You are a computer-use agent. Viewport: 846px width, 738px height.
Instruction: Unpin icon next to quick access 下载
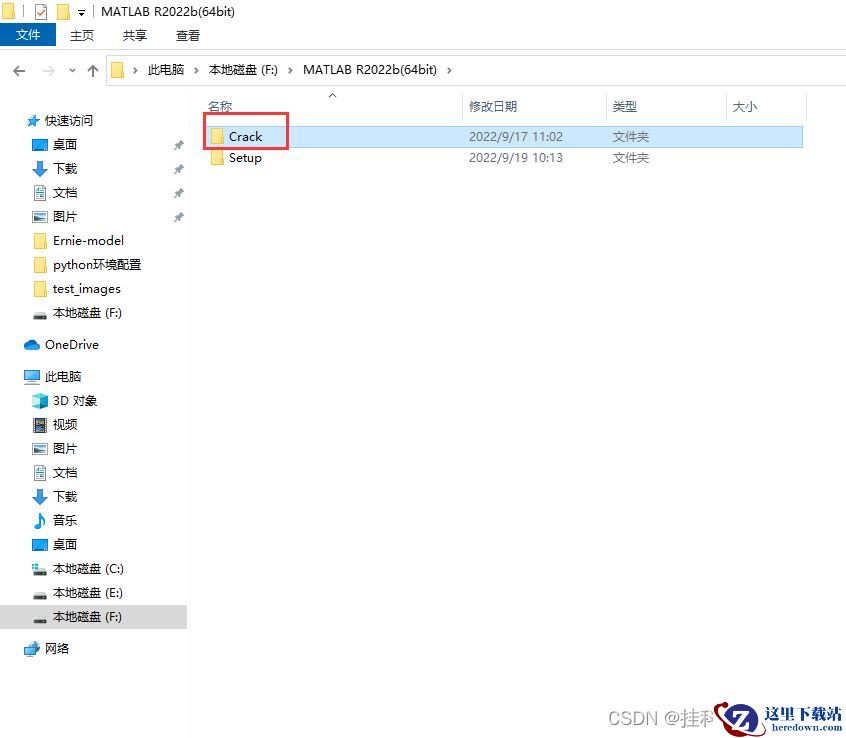coord(179,169)
